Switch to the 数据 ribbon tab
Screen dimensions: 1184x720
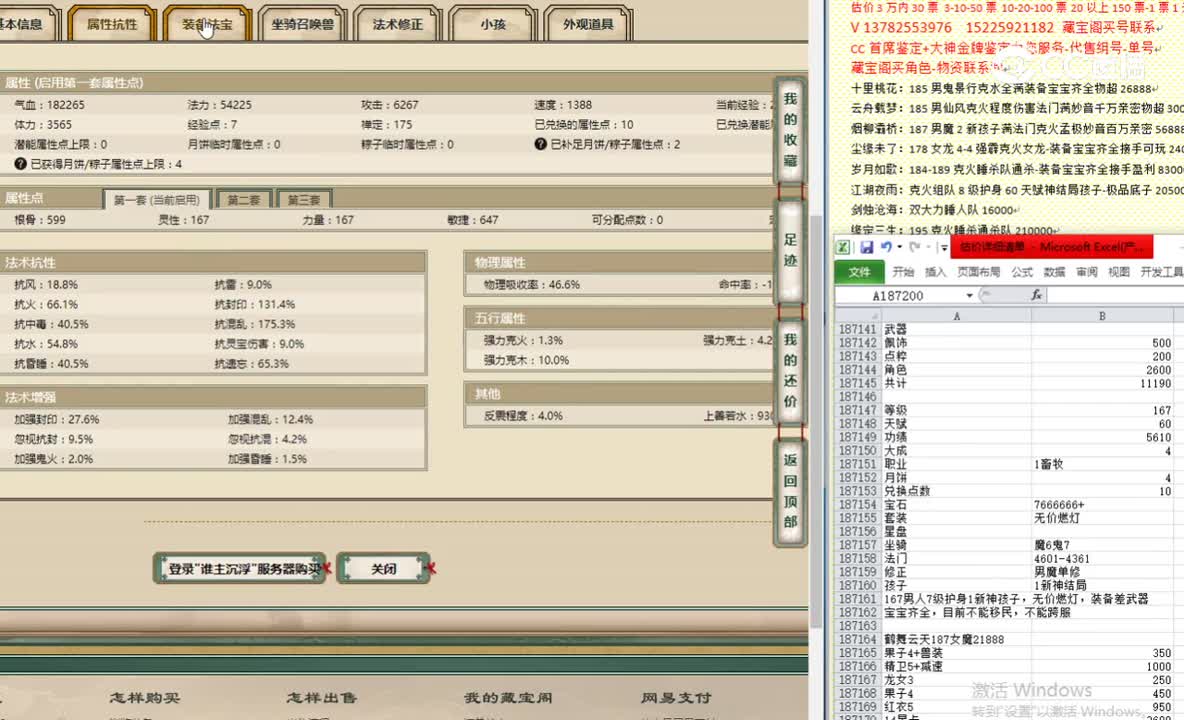click(x=1055, y=272)
